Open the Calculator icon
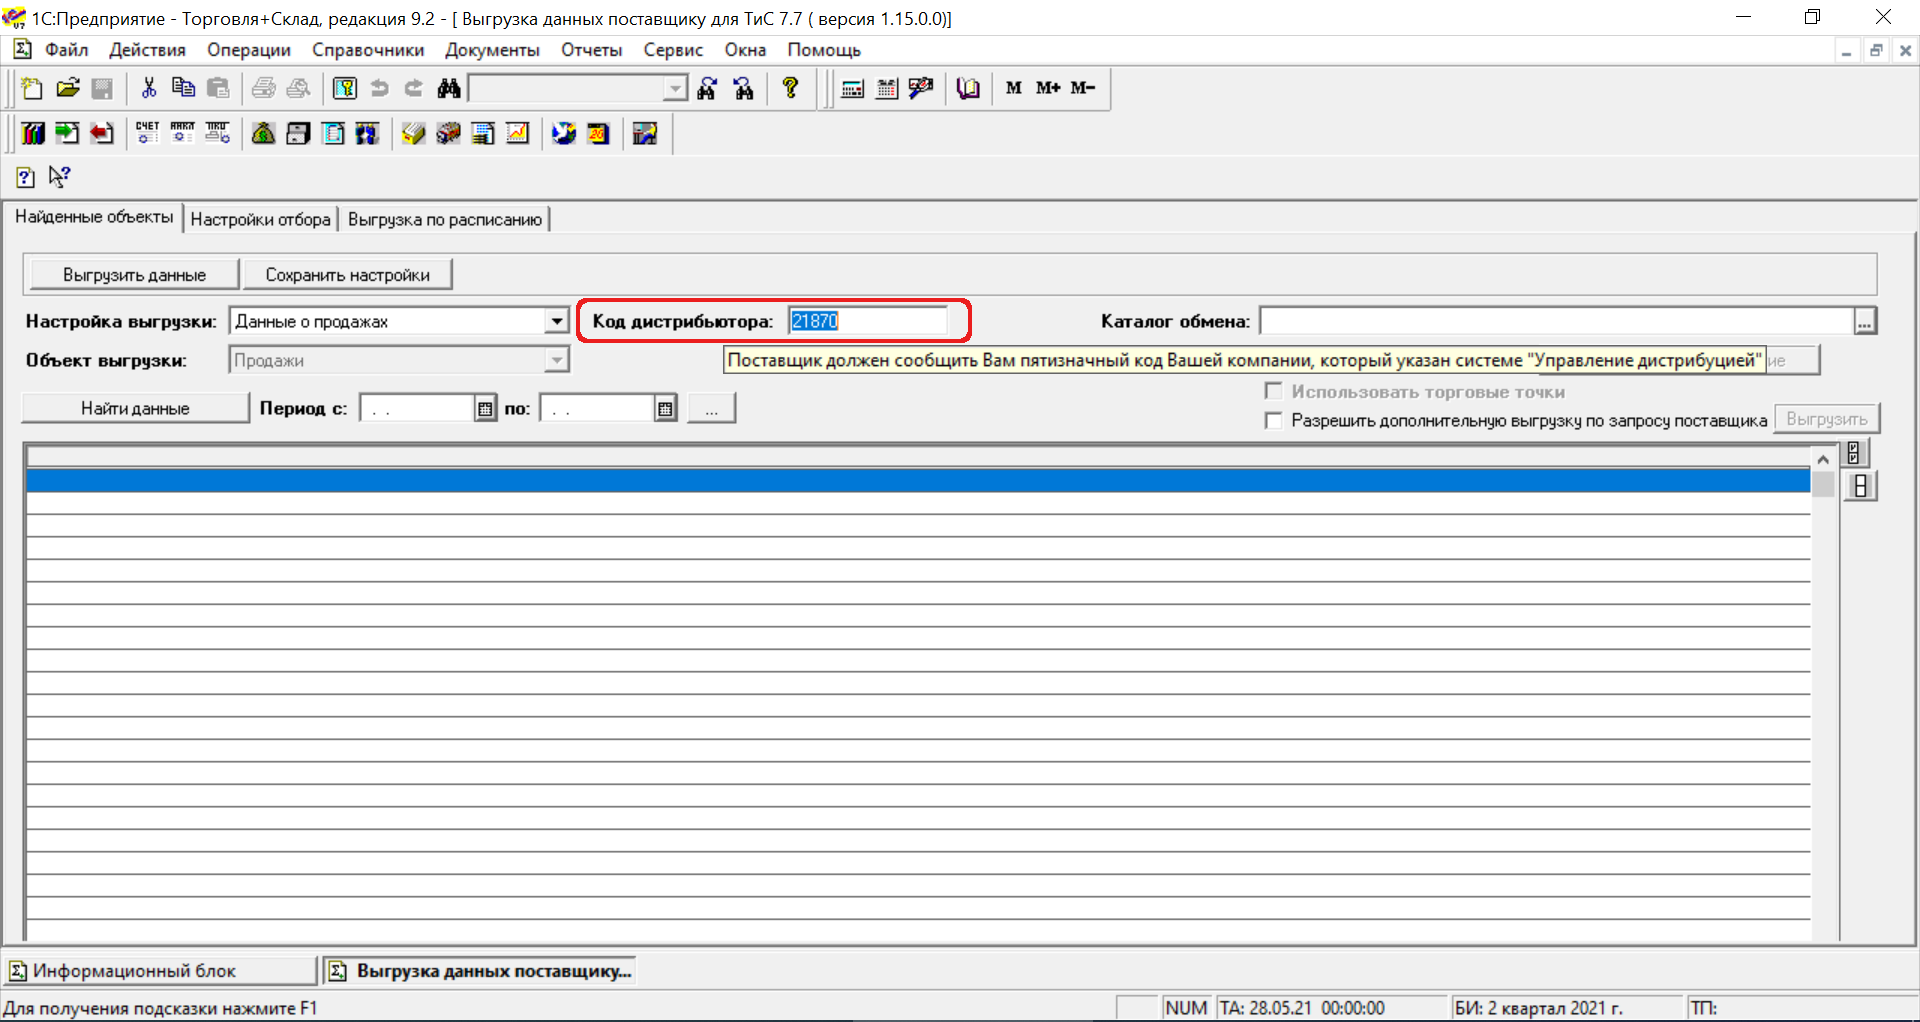 [x=852, y=88]
